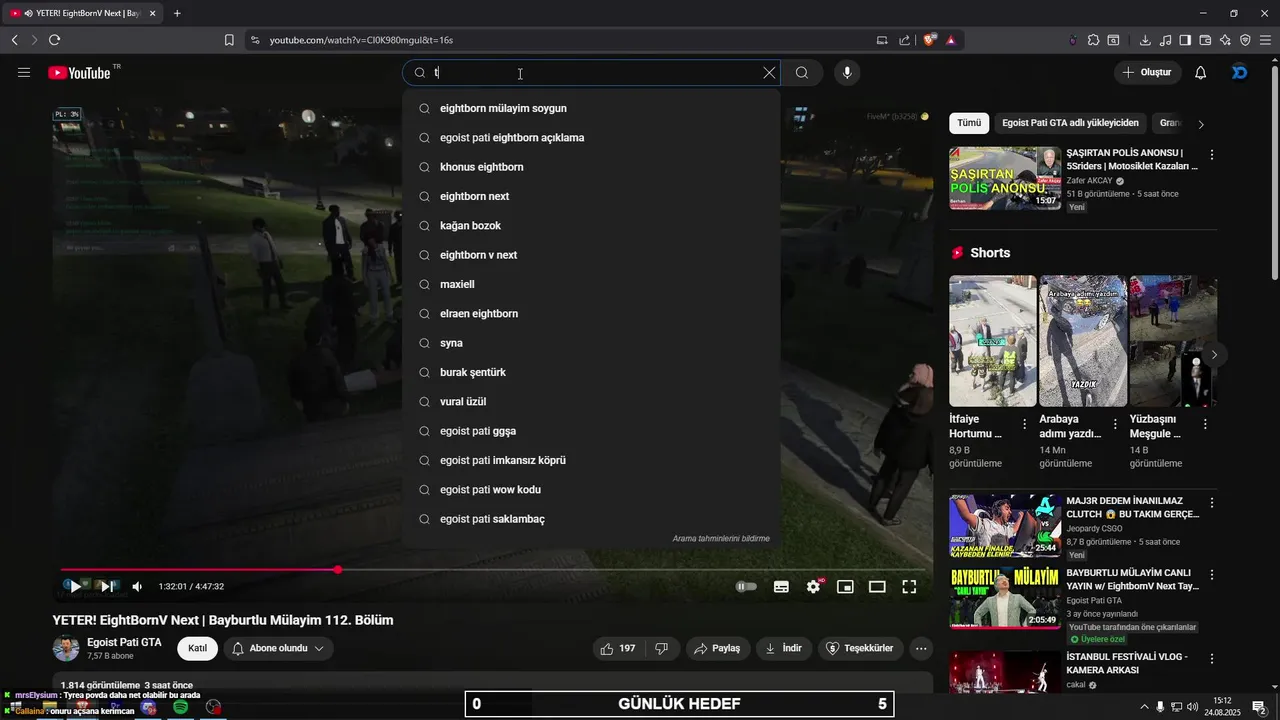Toggle the autoplay switch in player

[747, 587]
